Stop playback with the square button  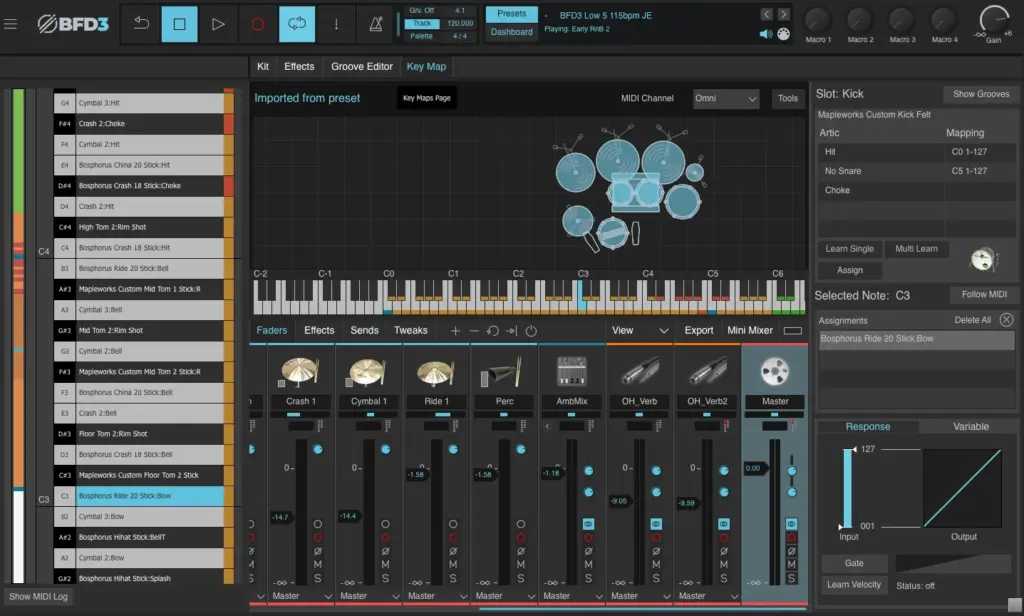(179, 24)
